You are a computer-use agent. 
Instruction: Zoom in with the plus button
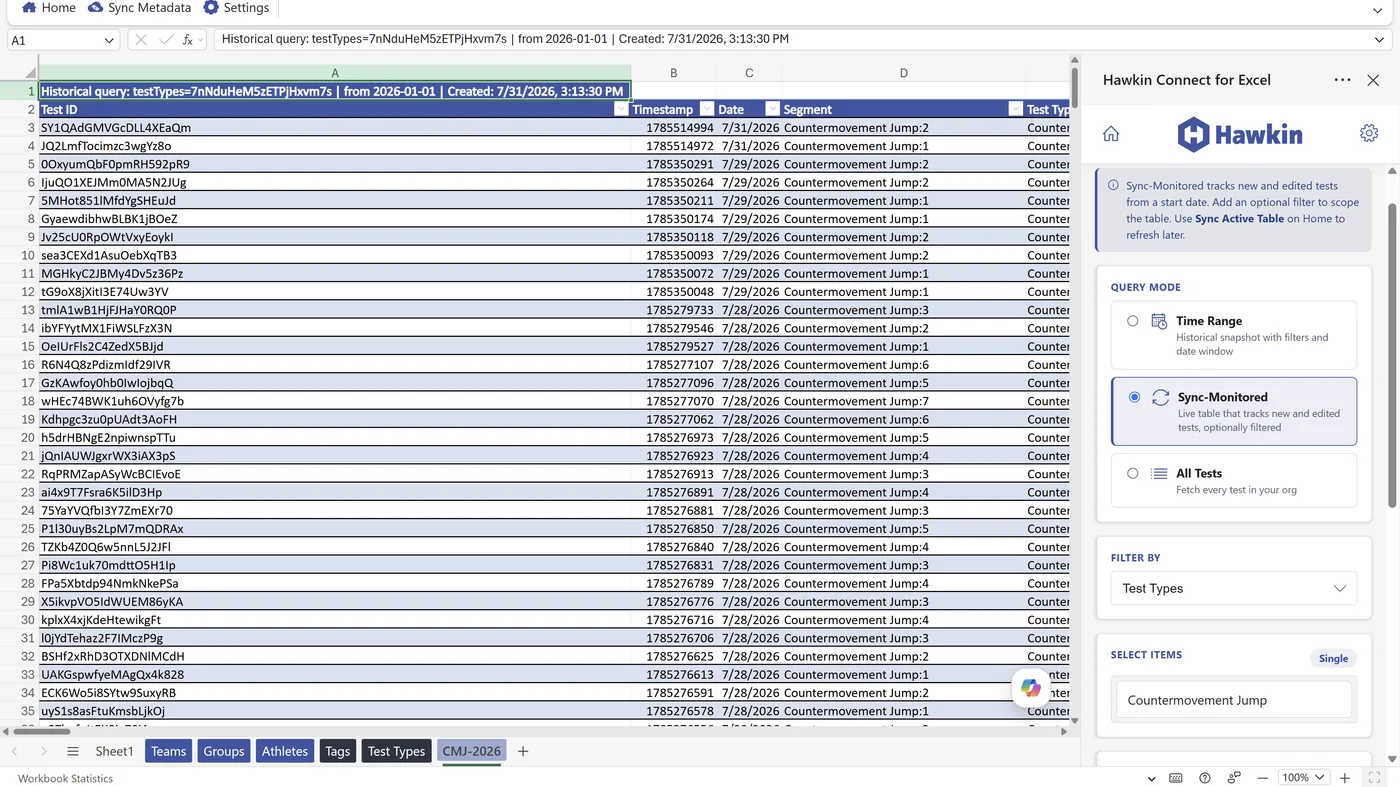[x=1345, y=778]
